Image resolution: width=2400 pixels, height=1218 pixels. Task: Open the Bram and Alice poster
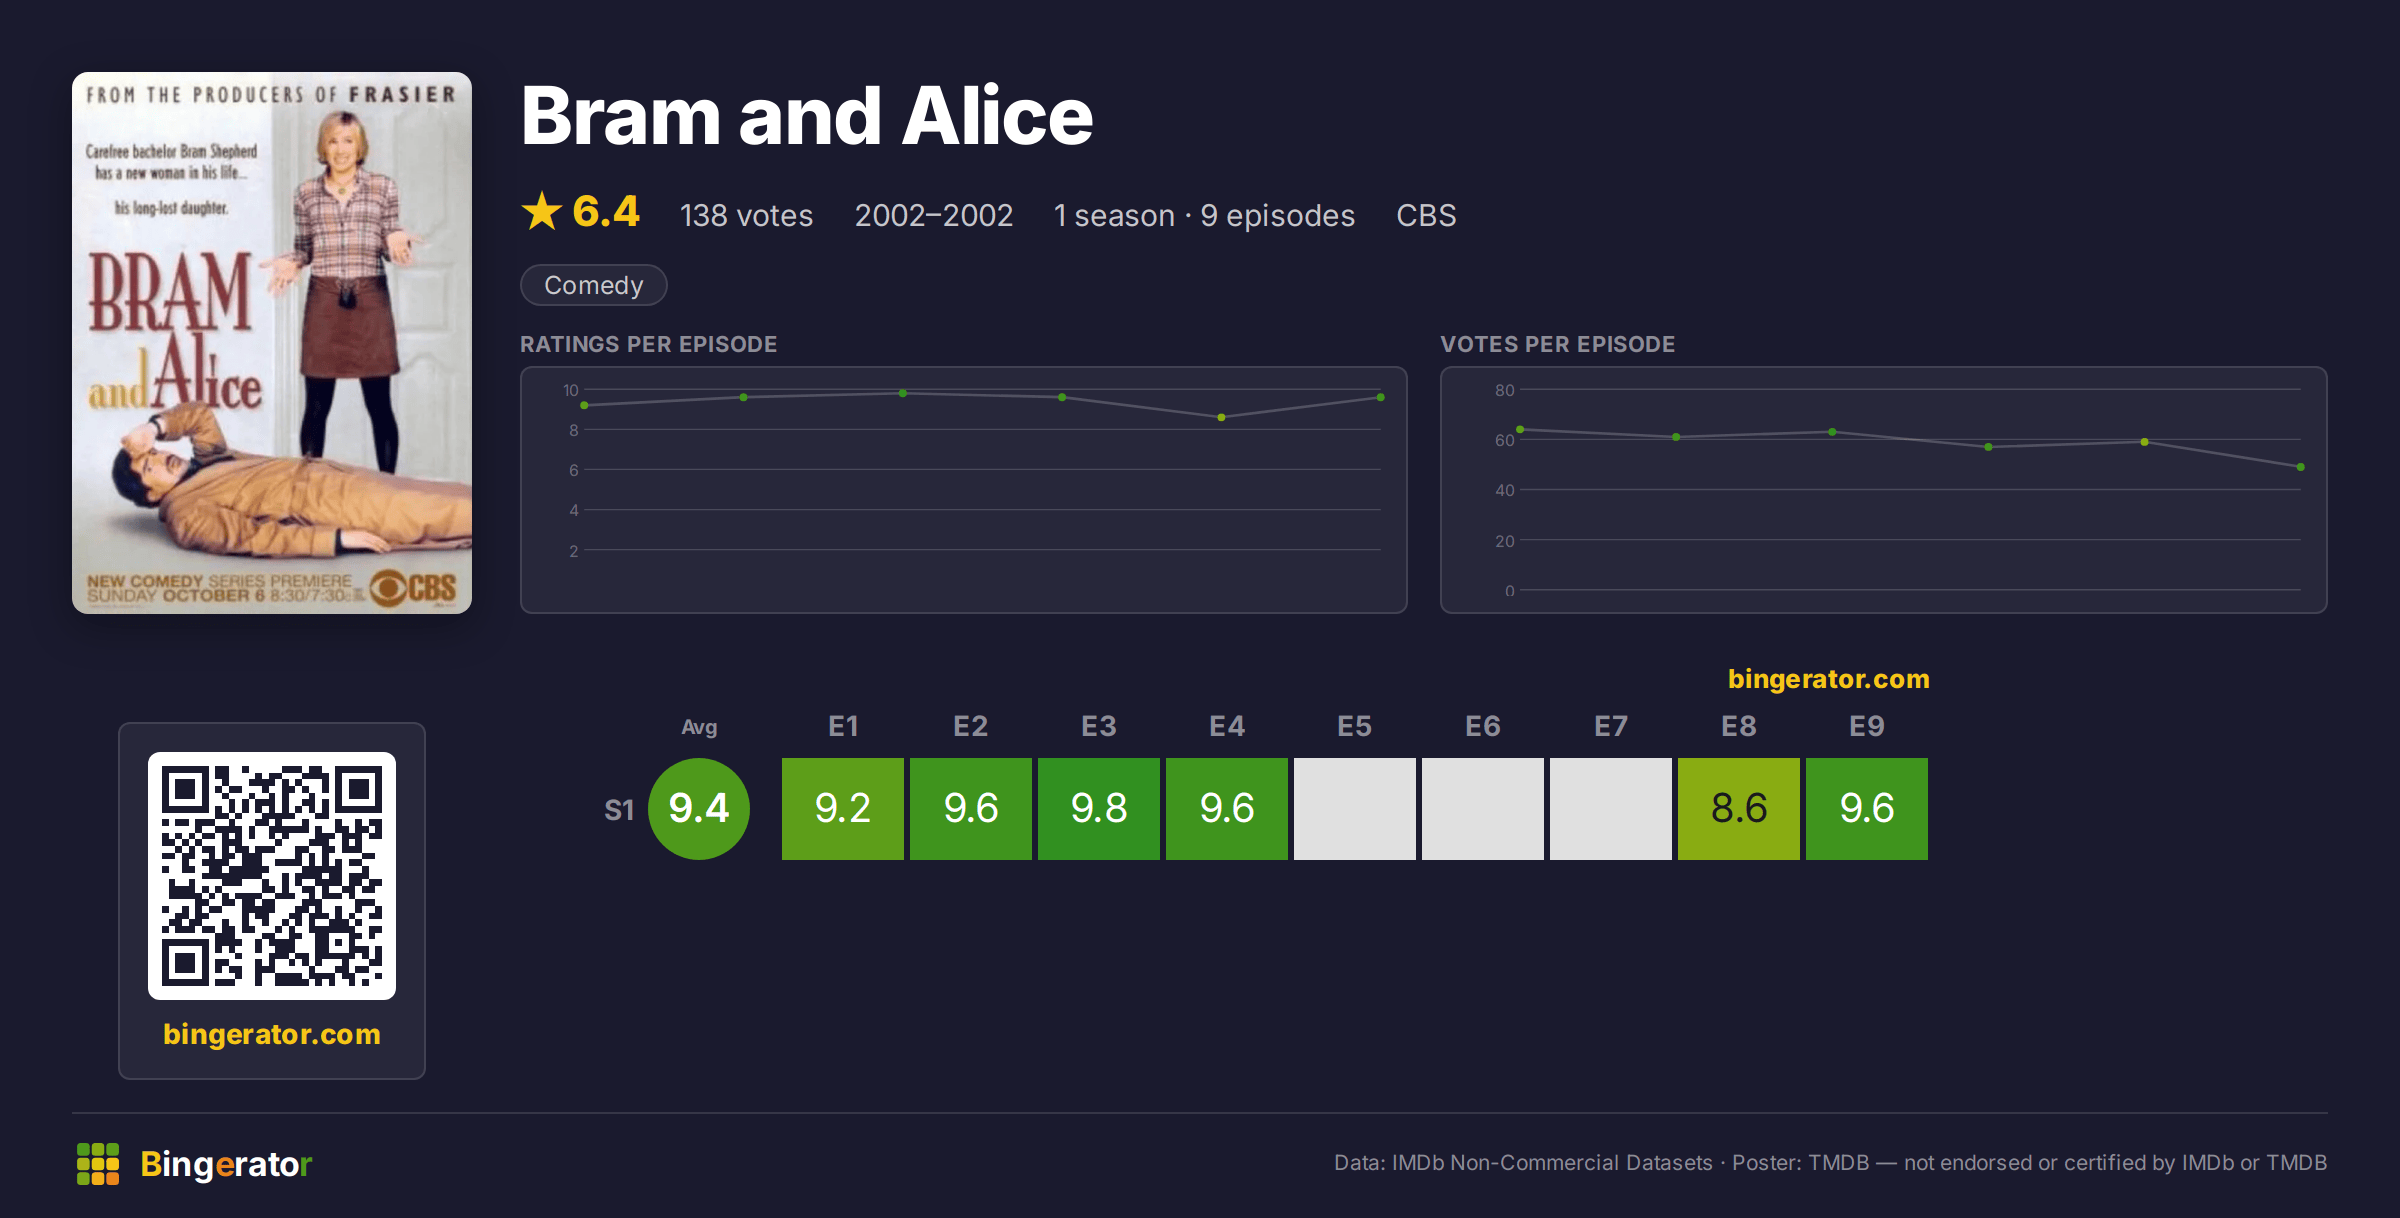tap(272, 343)
